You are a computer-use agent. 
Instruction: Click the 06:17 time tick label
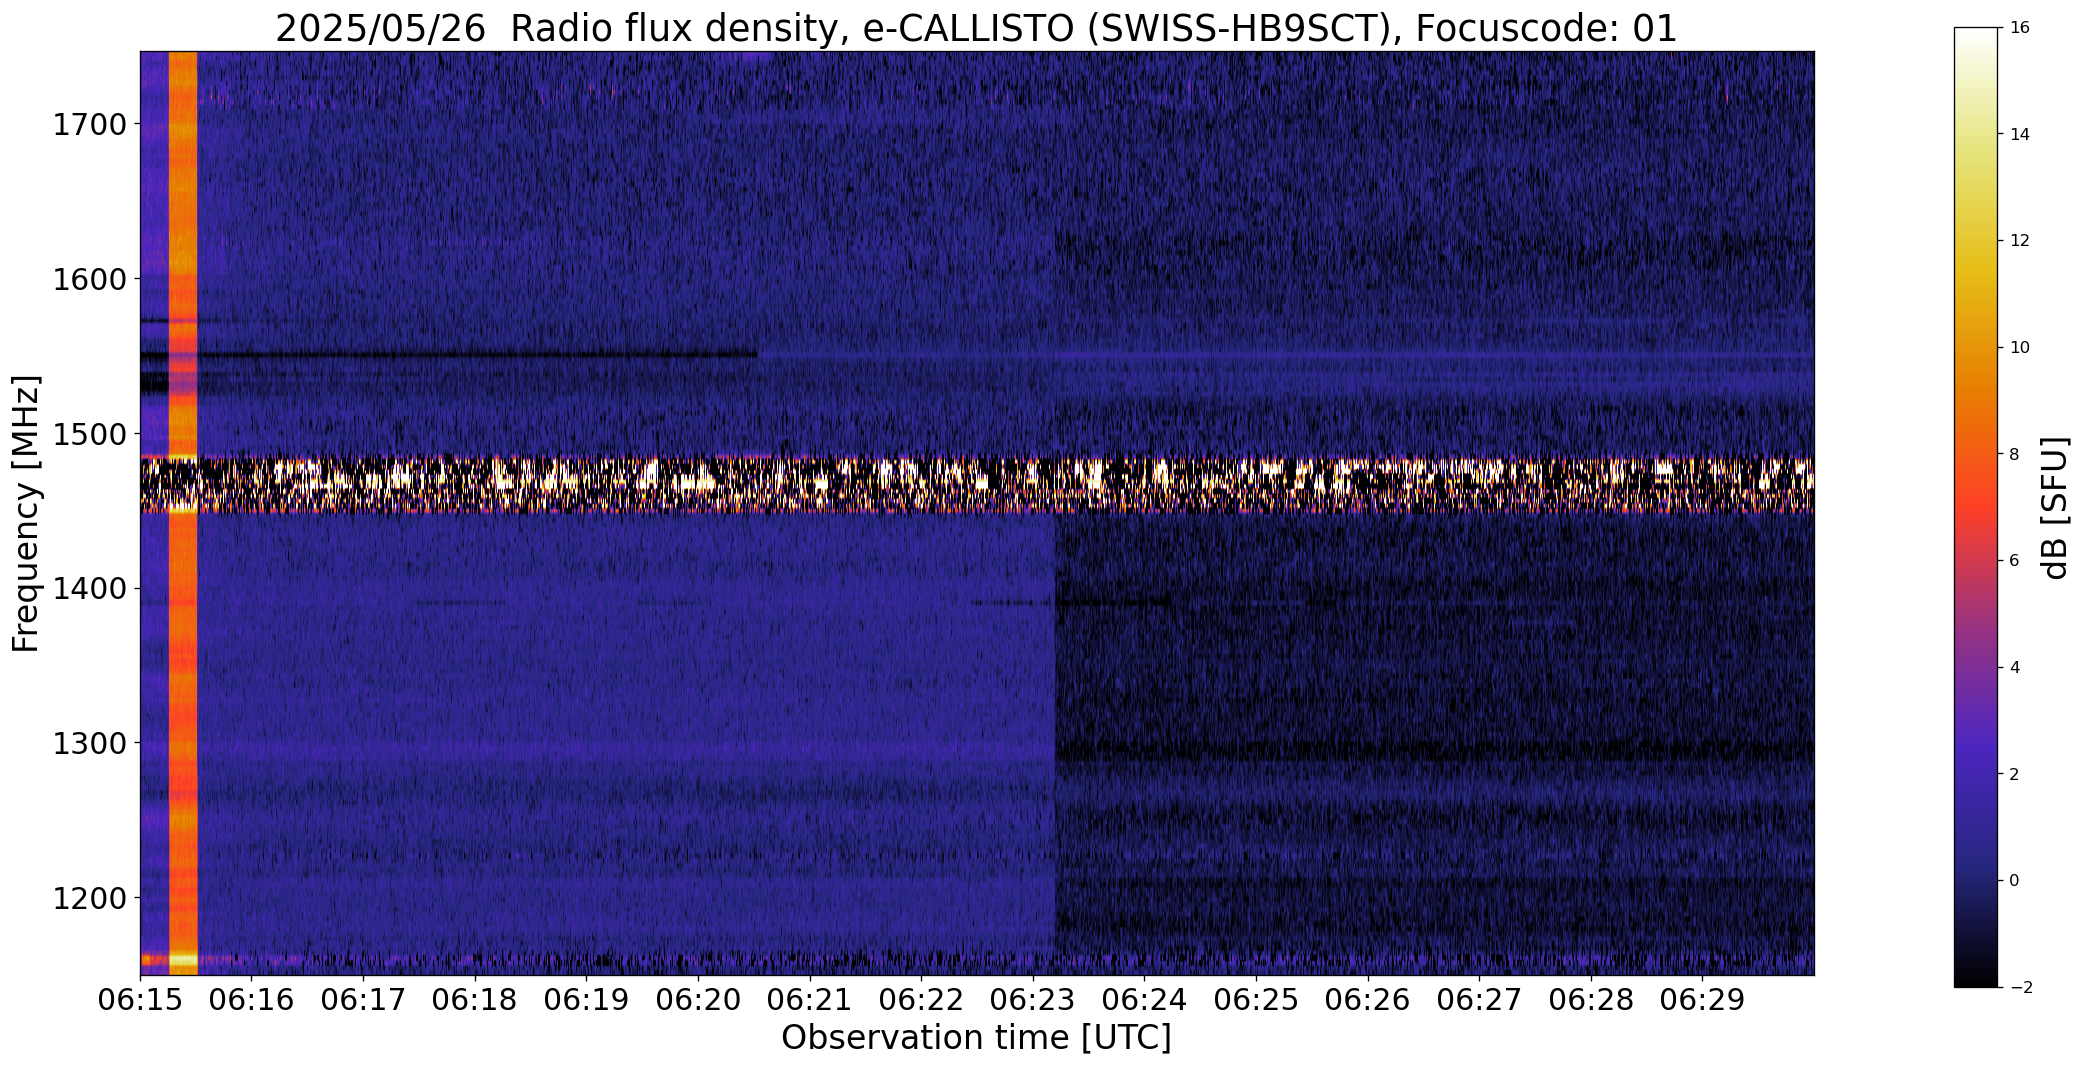click(x=363, y=1000)
